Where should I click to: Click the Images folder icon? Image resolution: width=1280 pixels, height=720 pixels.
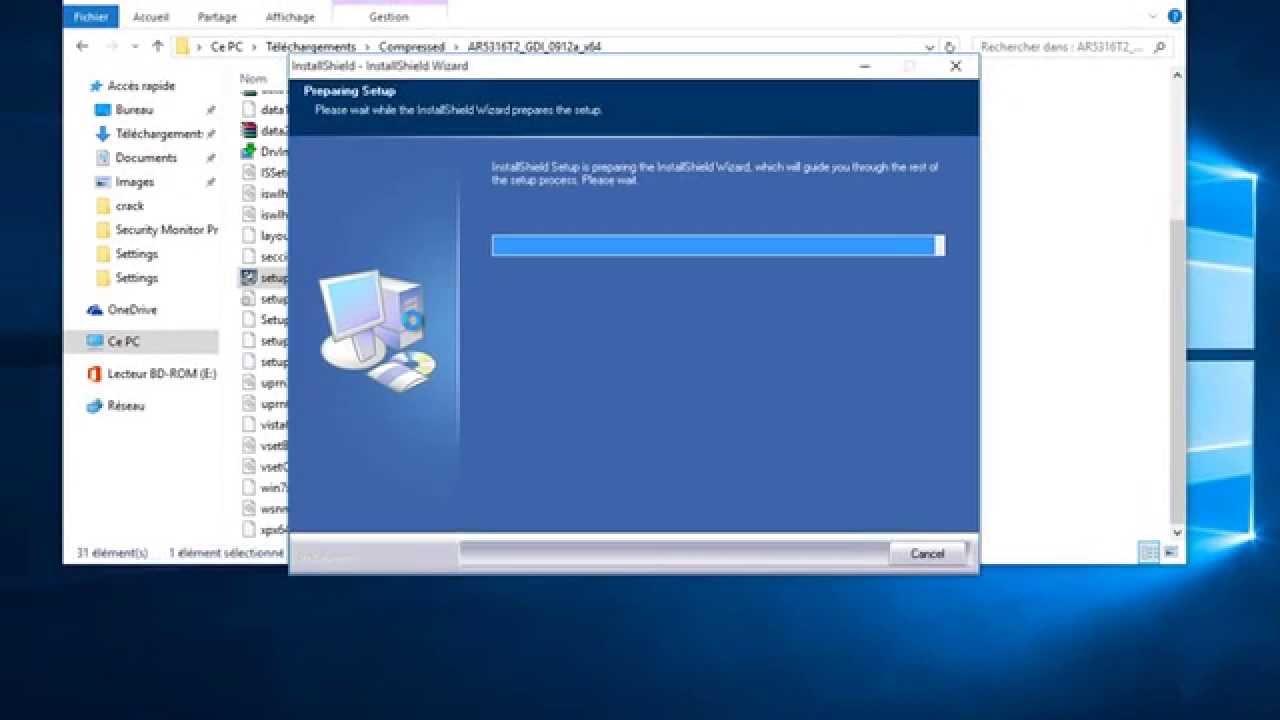[x=102, y=182]
